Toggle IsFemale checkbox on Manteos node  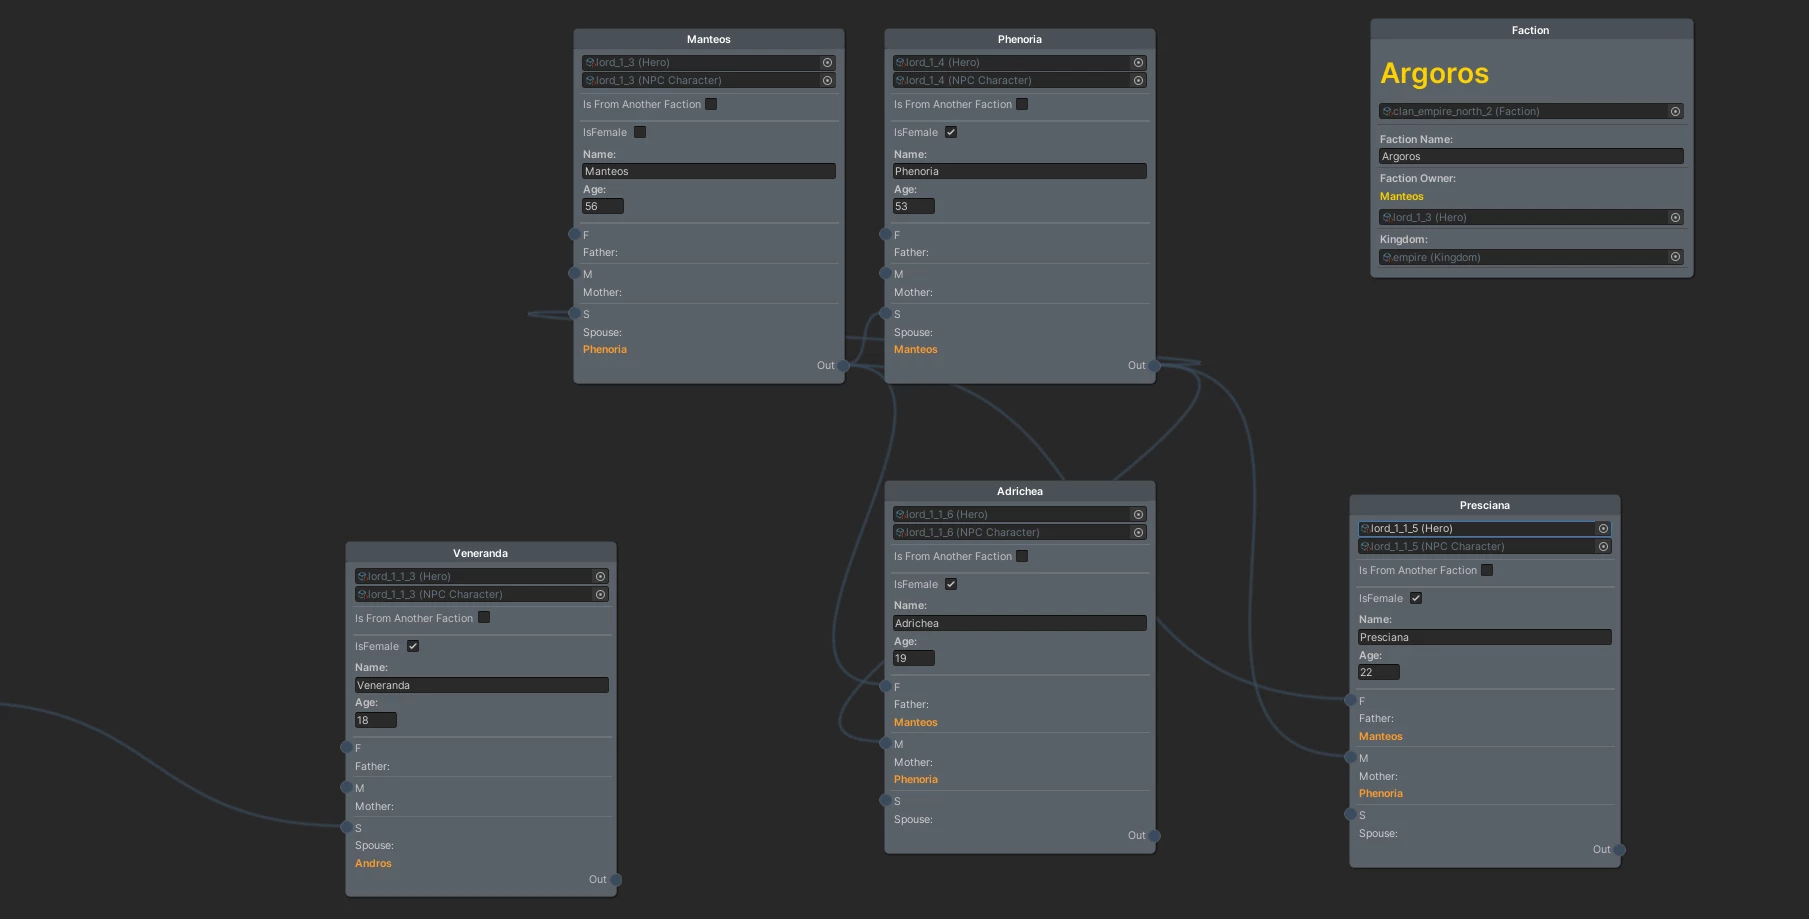(640, 132)
